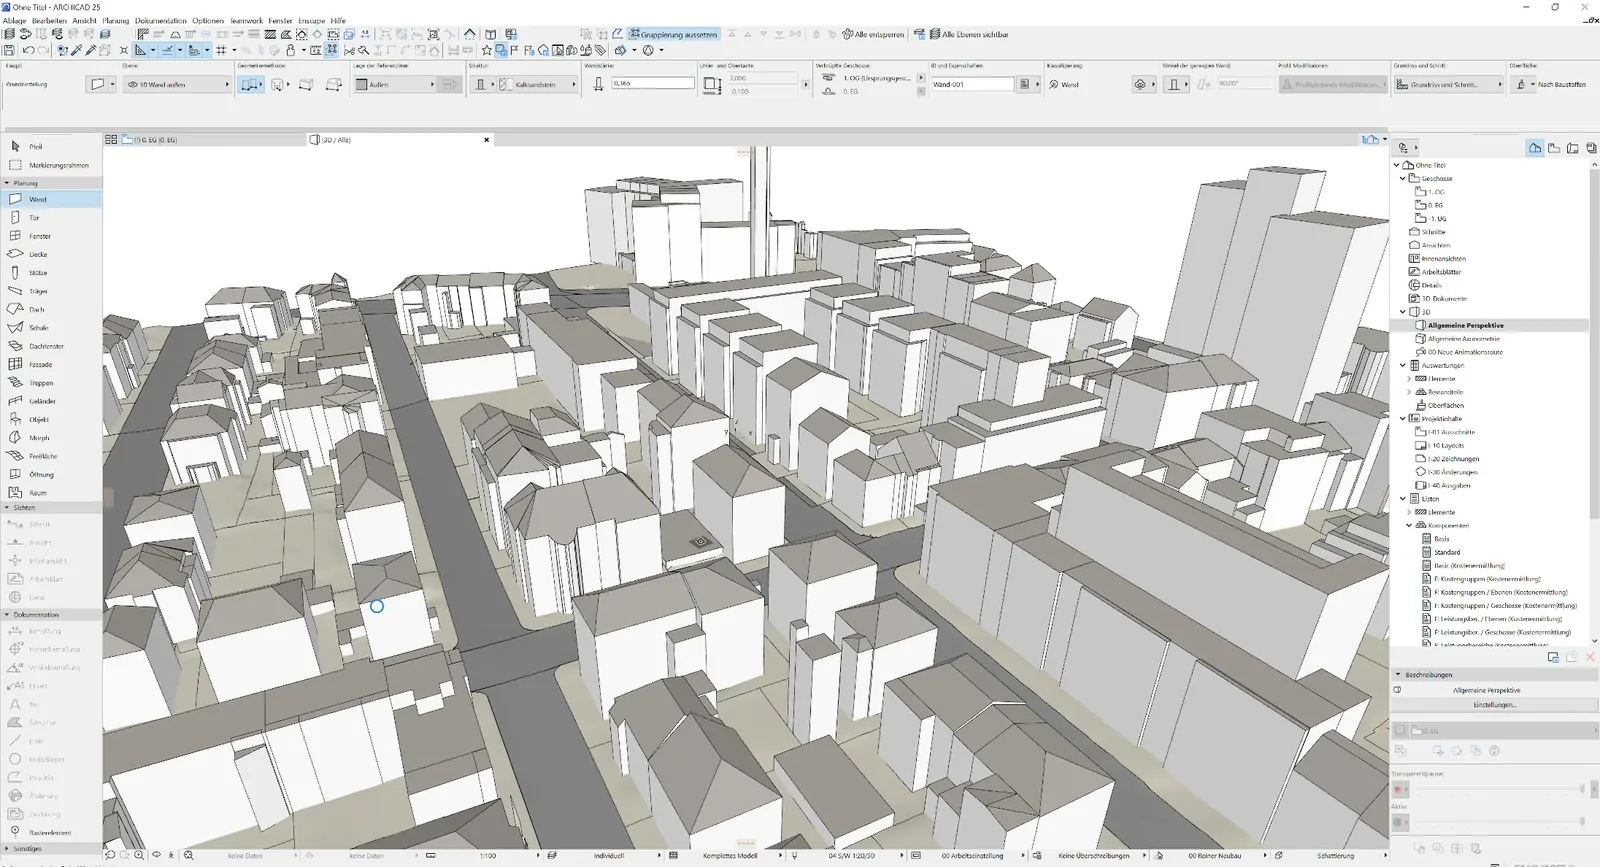Select the Fenster window tool

(x=51, y=236)
